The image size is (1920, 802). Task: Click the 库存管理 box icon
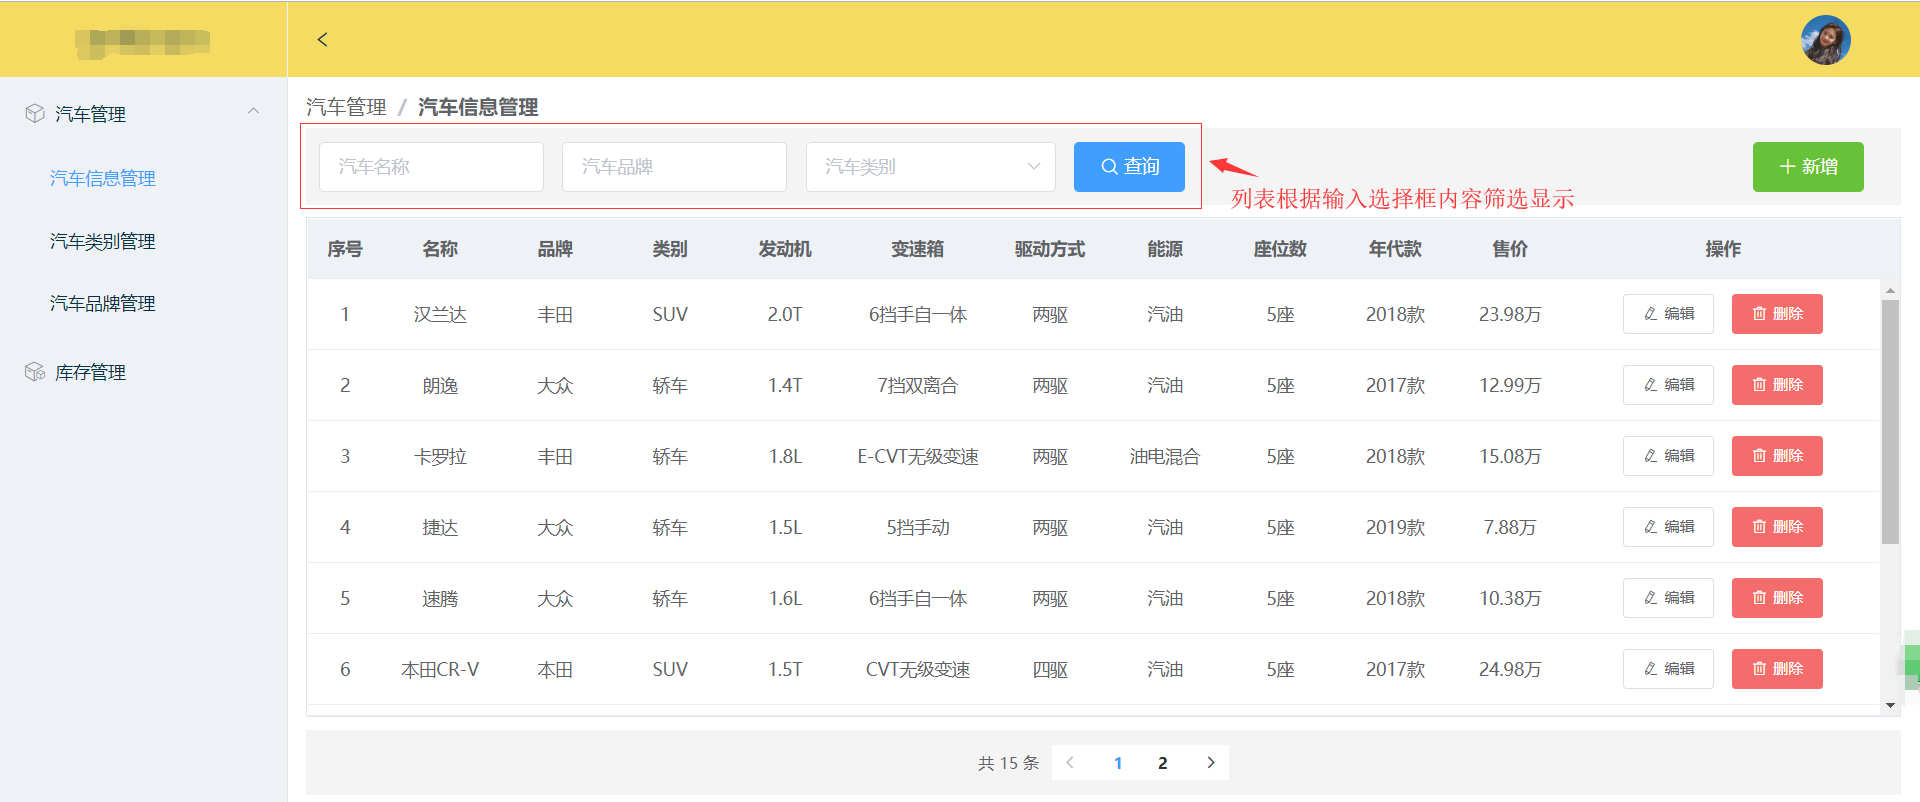(35, 372)
